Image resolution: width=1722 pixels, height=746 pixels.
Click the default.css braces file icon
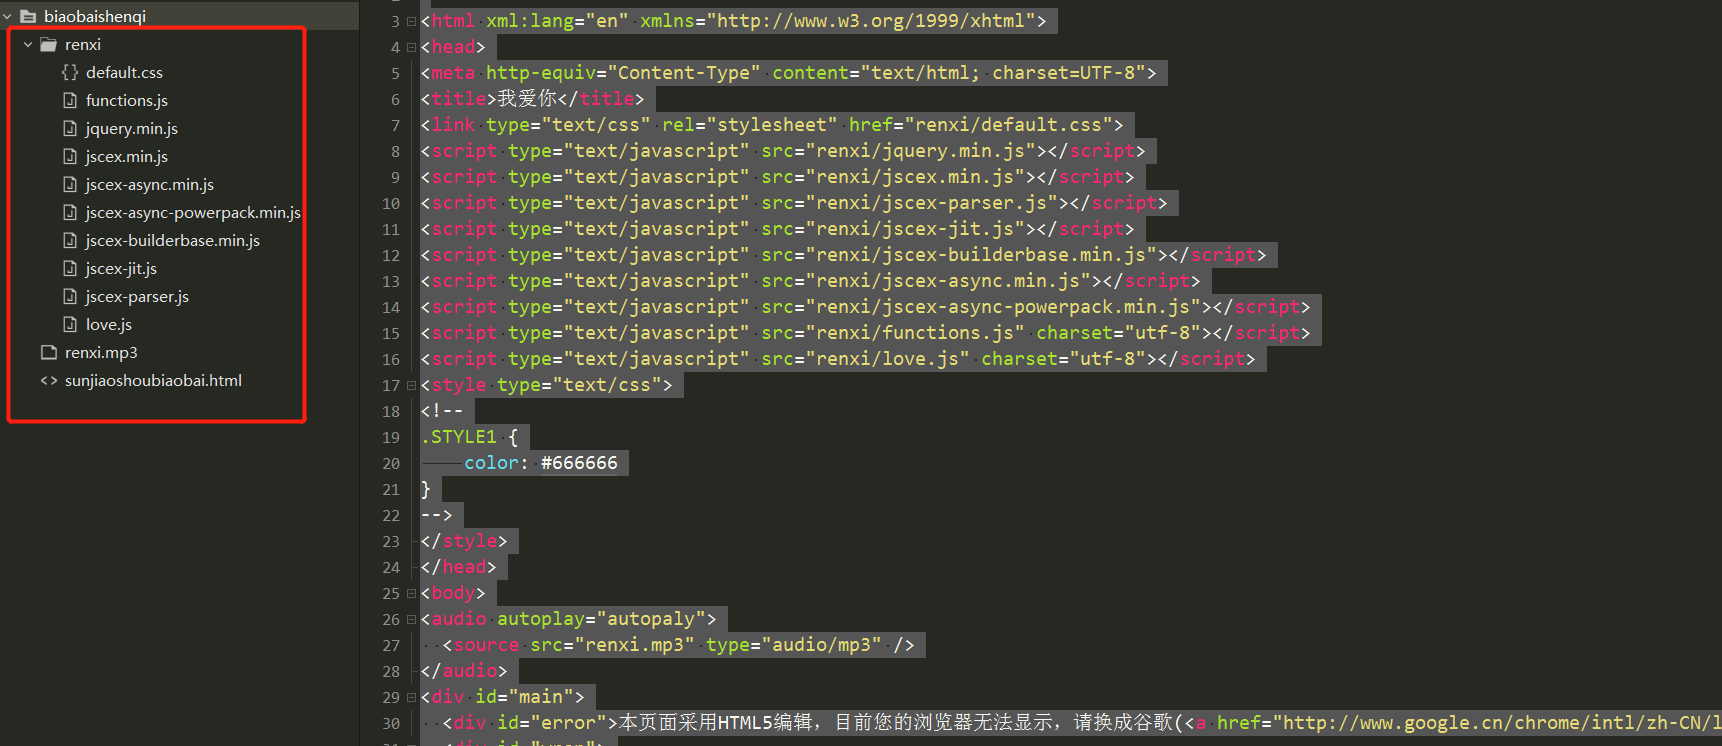point(70,72)
